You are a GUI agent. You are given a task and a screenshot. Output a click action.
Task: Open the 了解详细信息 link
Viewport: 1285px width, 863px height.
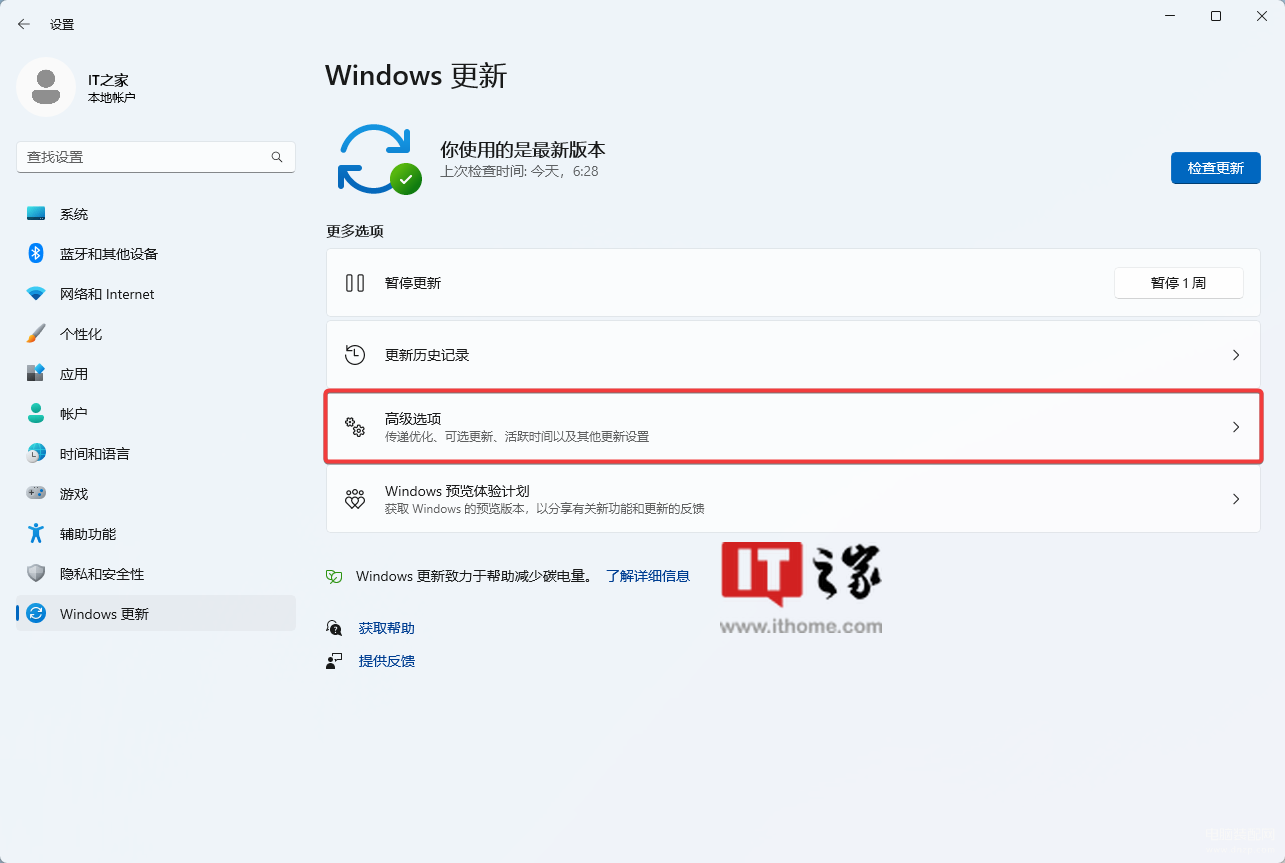pyautogui.click(x=648, y=576)
